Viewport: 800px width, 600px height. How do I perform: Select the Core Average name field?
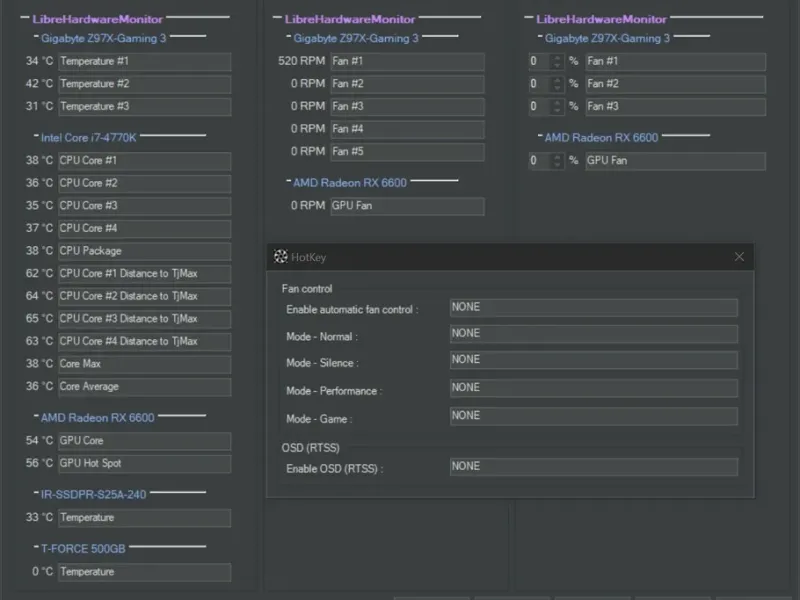144,387
